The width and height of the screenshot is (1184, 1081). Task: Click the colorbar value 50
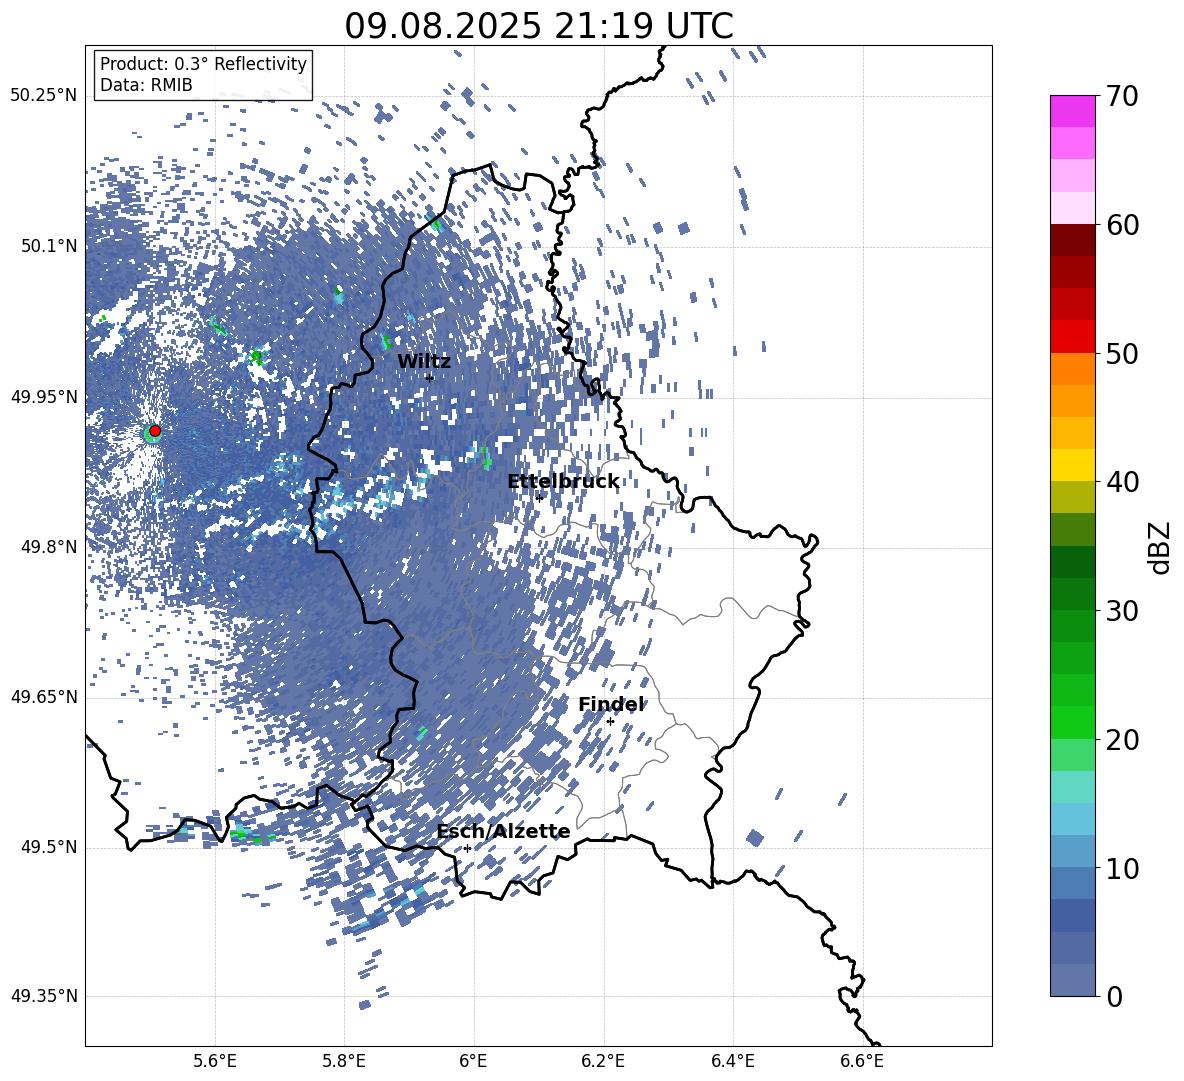1122,354
